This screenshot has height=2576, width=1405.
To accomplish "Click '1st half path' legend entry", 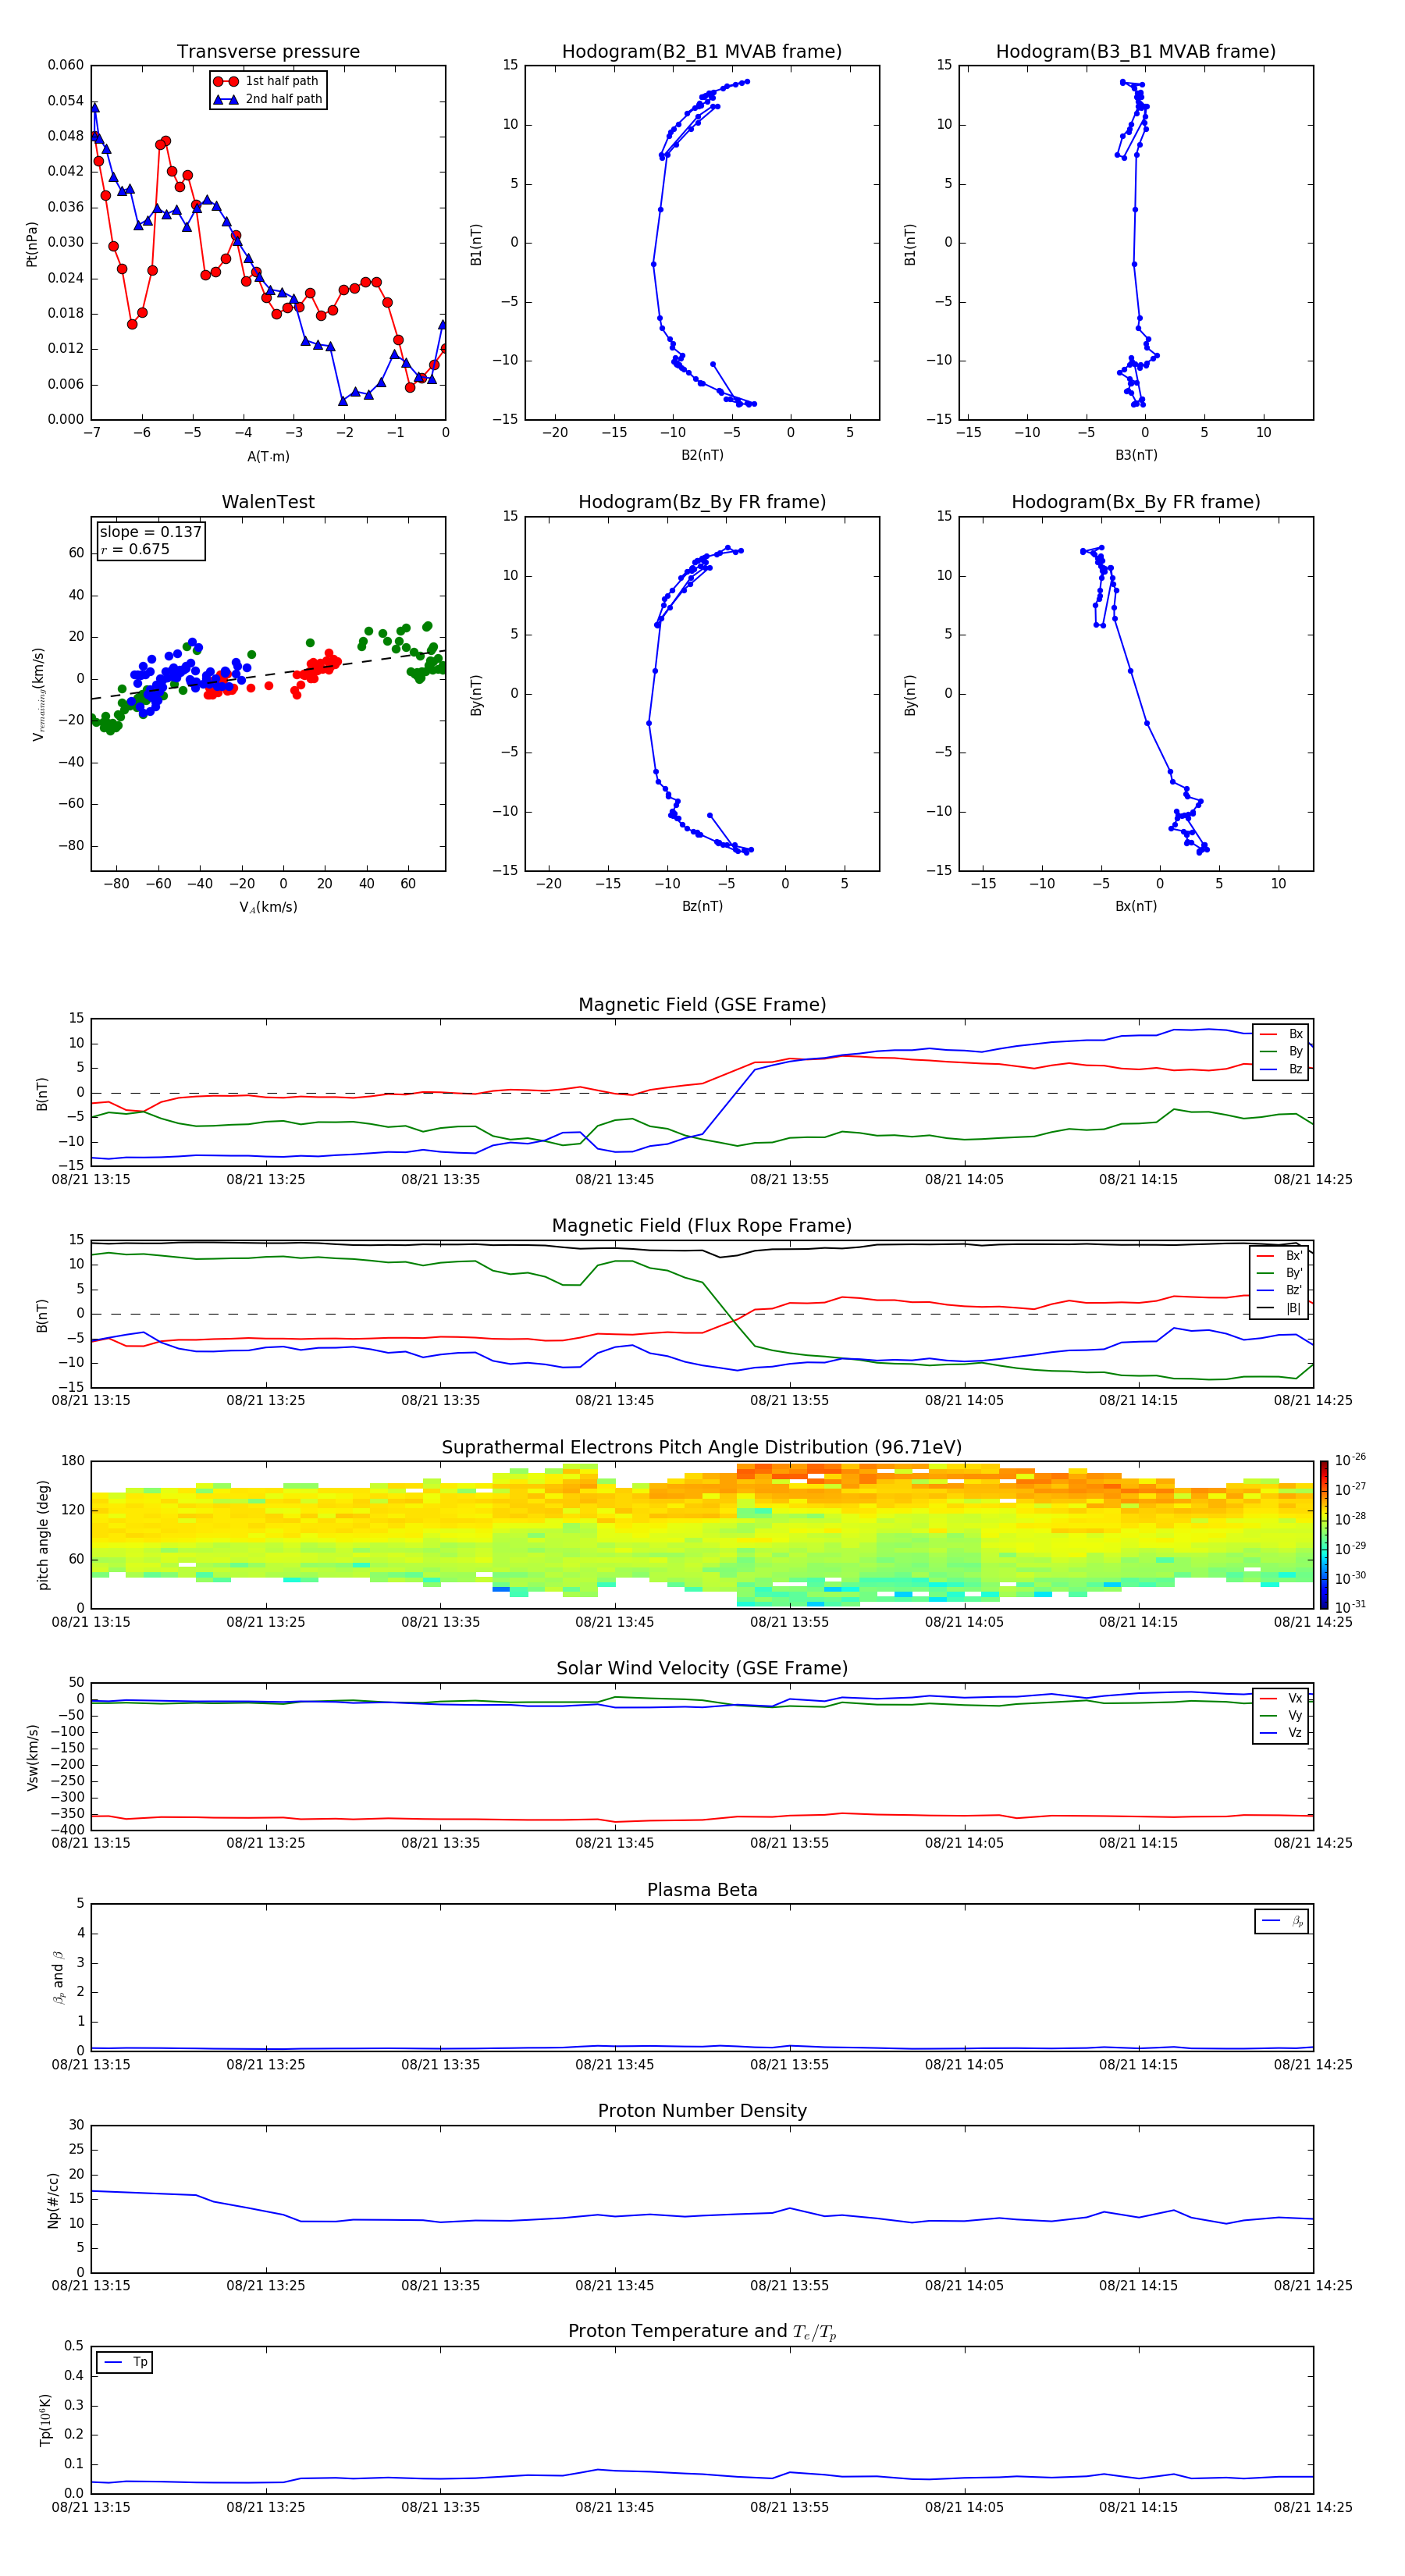I will (266, 81).
